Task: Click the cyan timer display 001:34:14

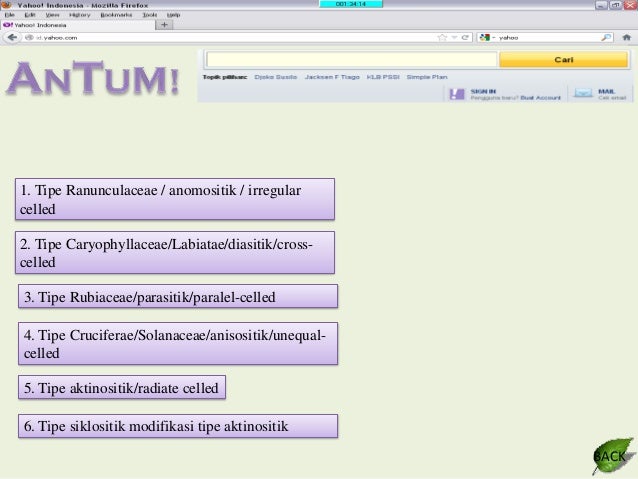Action: click(351, 4)
